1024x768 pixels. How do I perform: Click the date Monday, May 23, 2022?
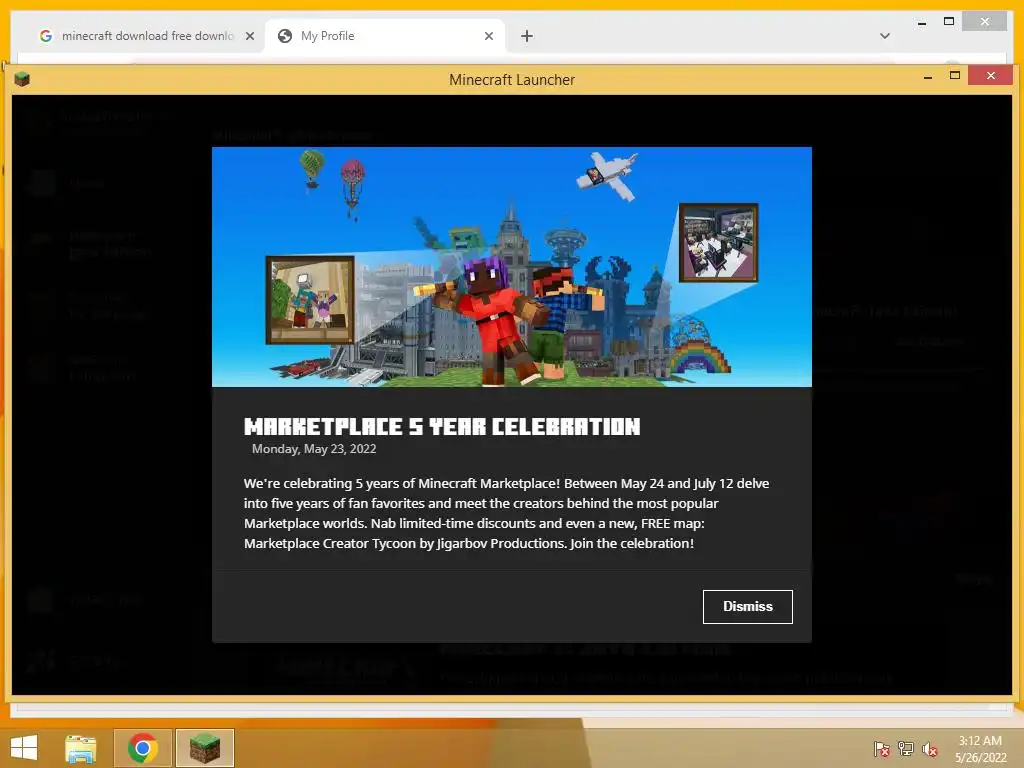[314, 449]
